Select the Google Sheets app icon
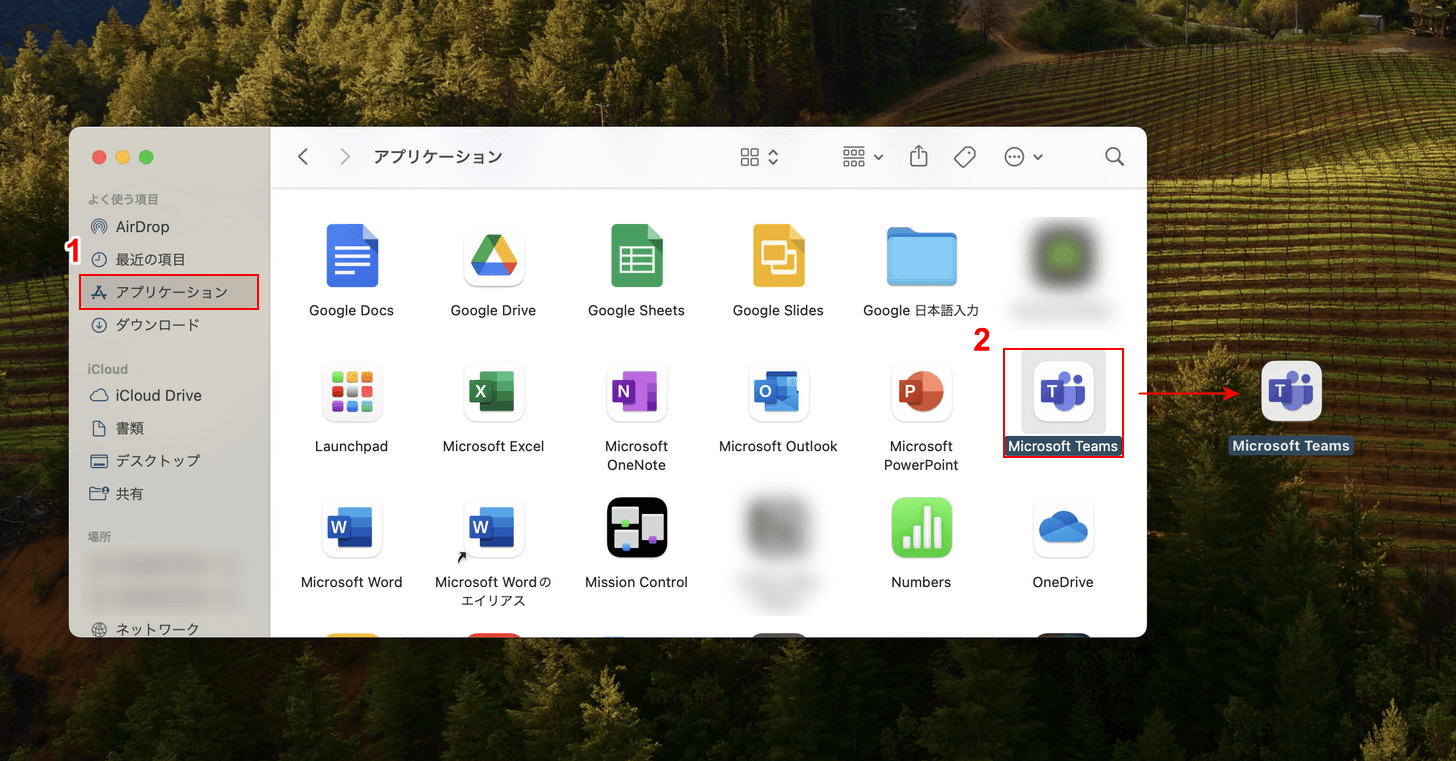This screenshot has width=1456, height=761. tap(637, 256)
